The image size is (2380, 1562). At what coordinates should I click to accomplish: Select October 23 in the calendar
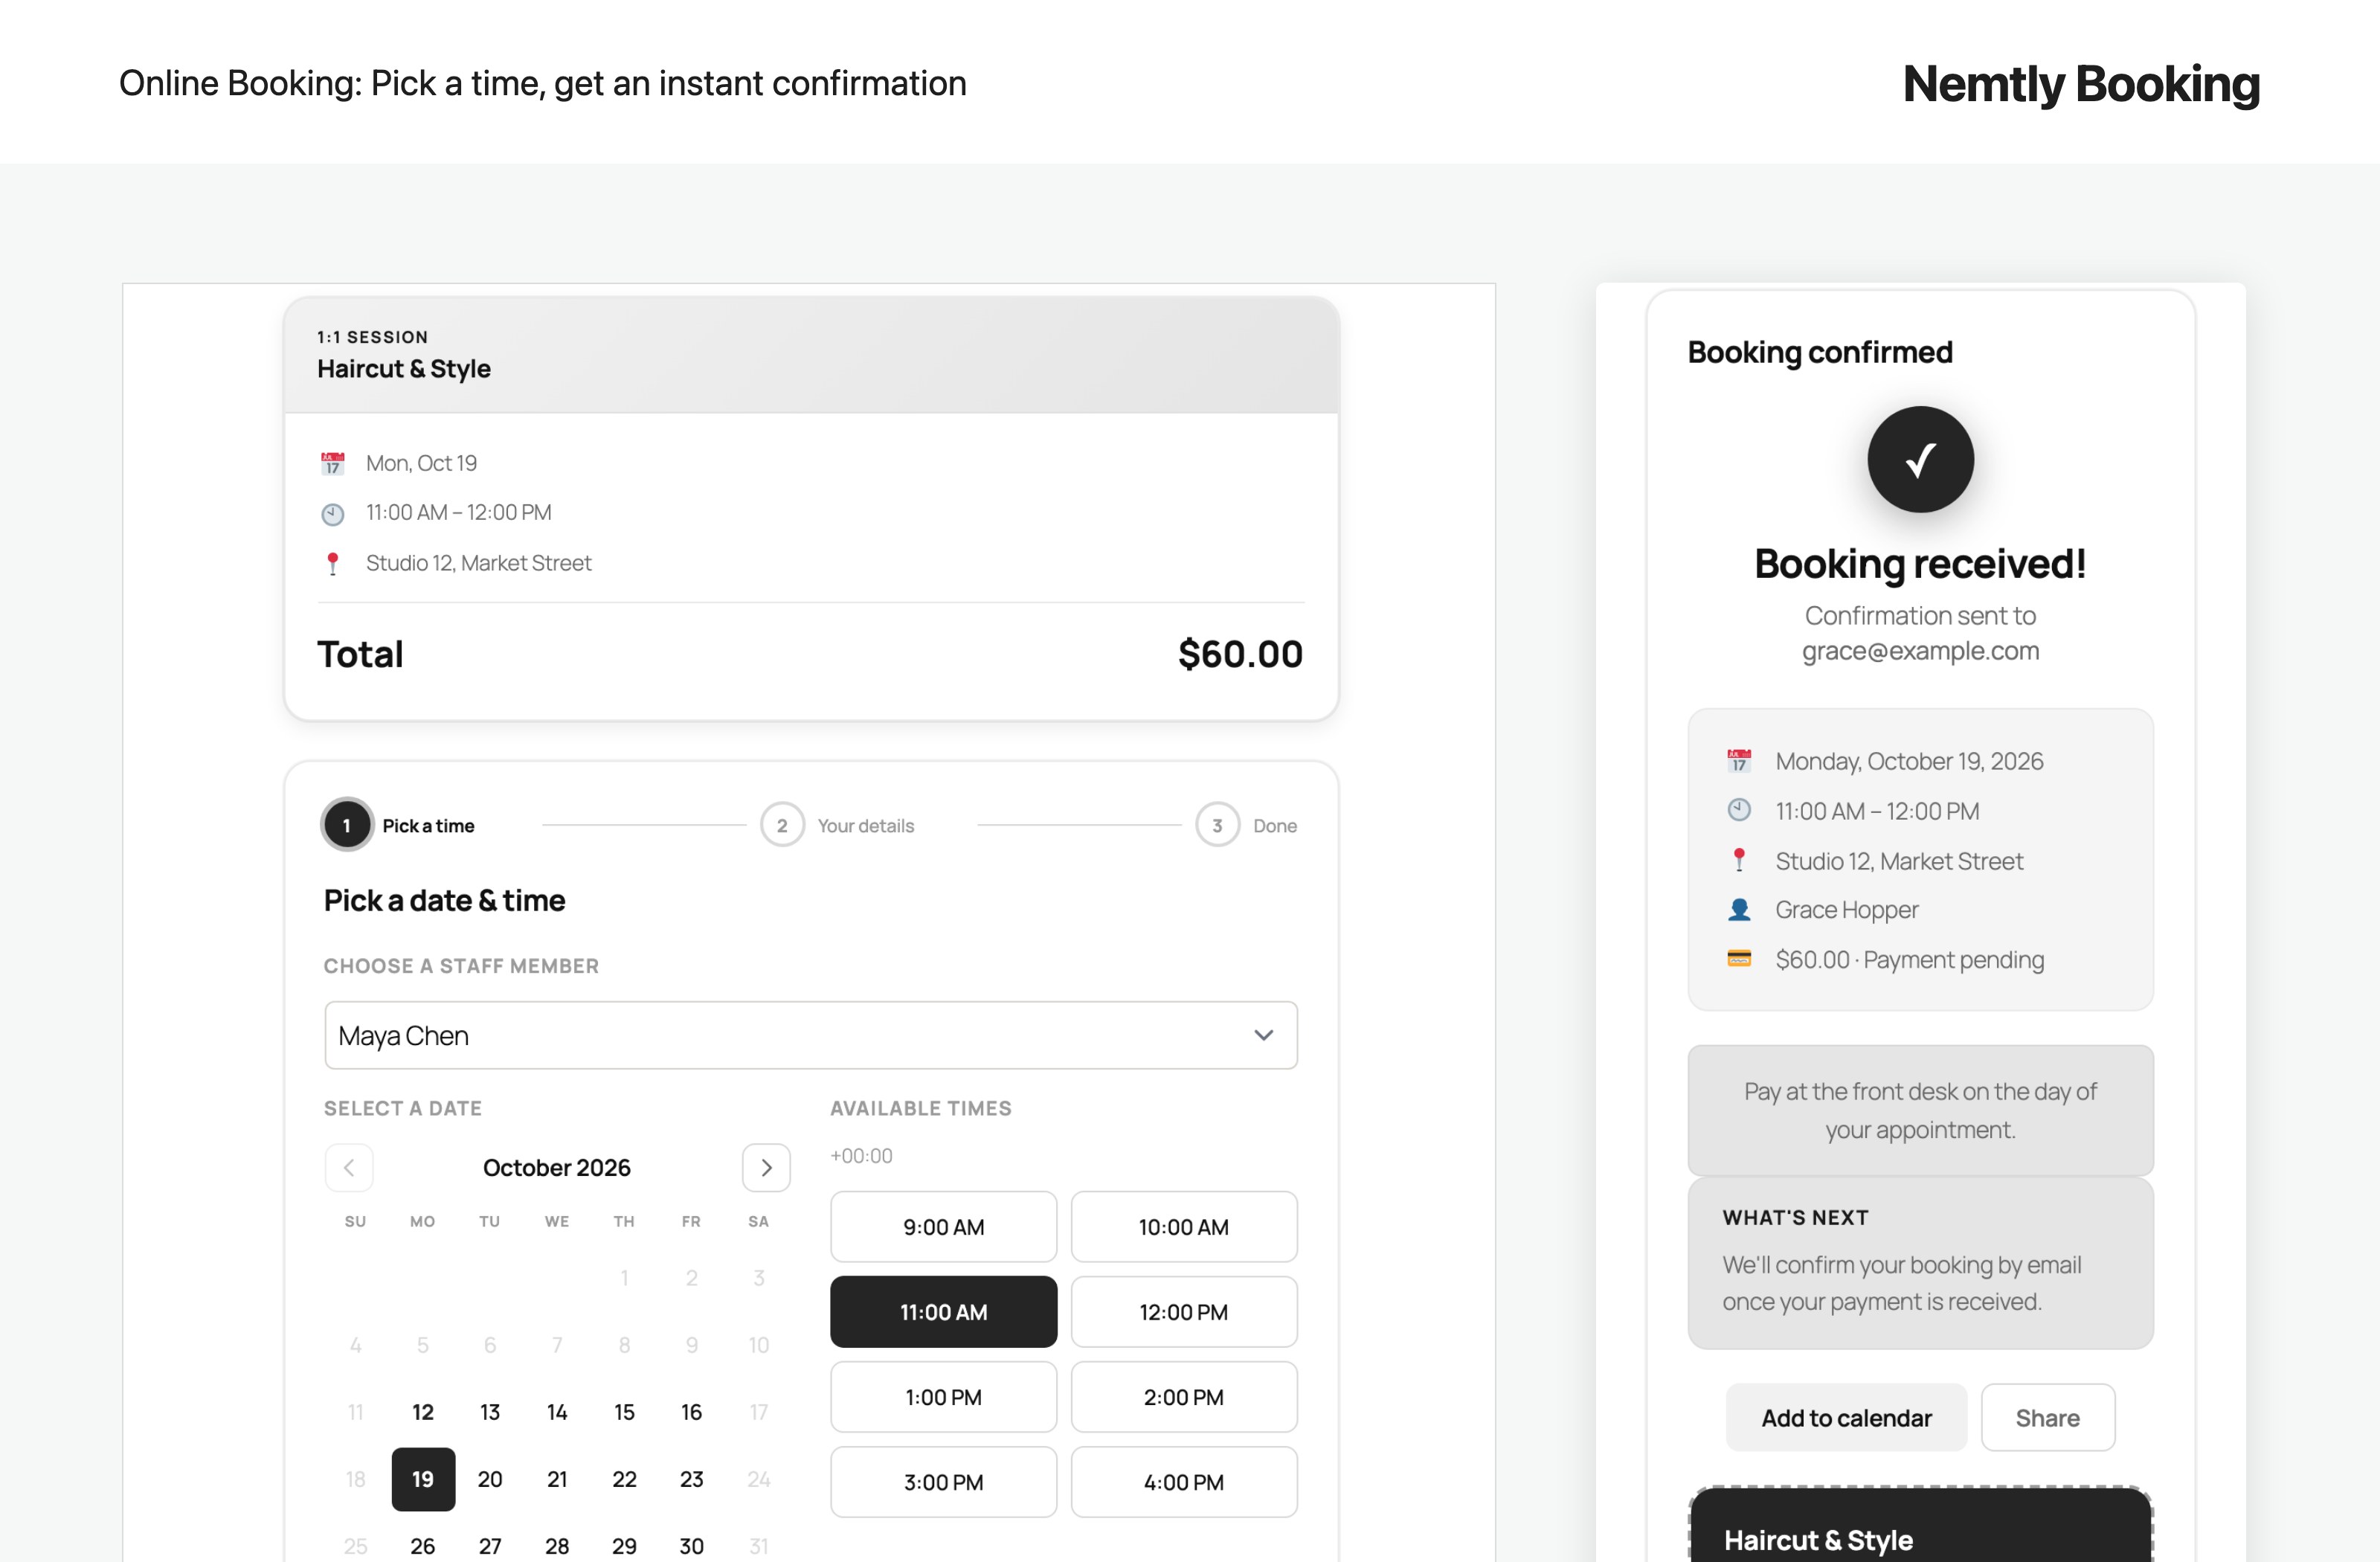(691, 1479)
